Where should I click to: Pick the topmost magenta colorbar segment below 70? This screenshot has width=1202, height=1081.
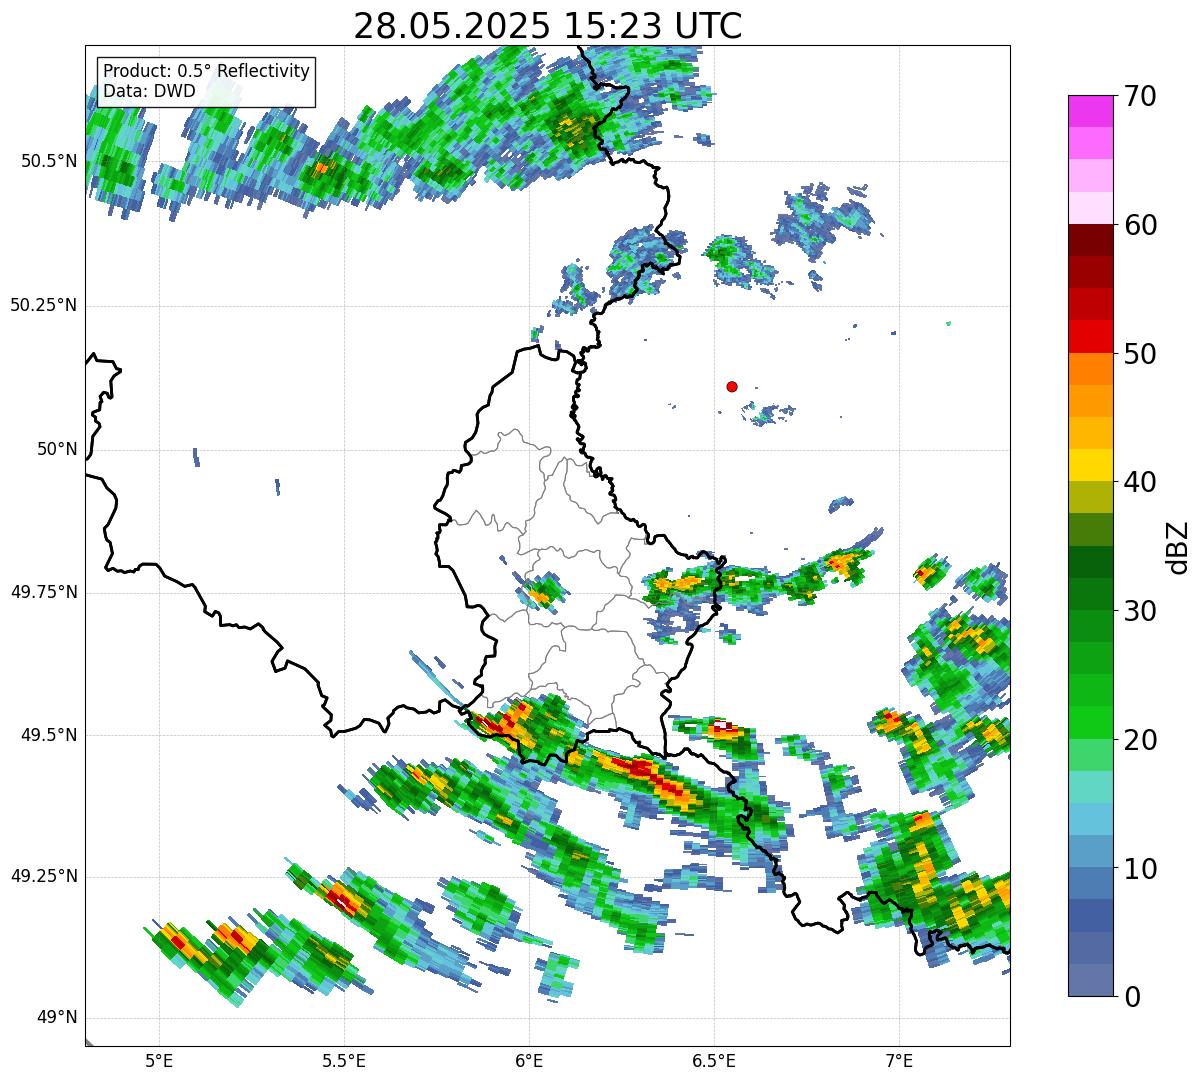click(1090, 111)
